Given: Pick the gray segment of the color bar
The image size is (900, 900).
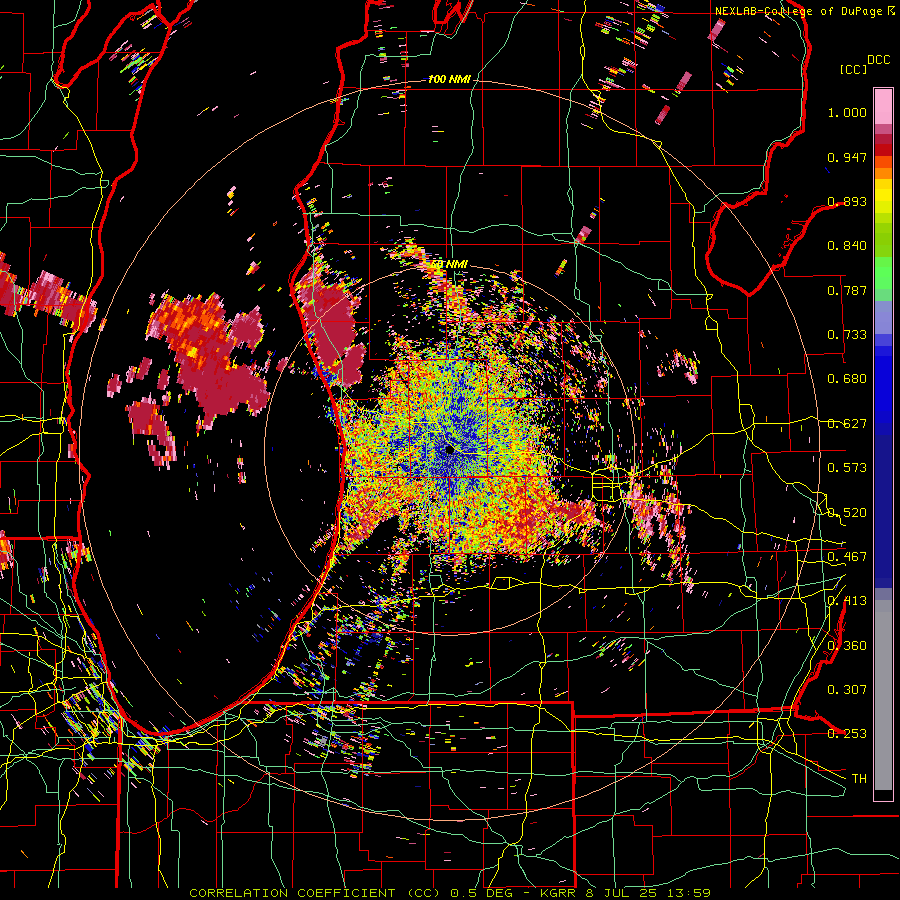Looking at the screenshot, I should (883, 695).
